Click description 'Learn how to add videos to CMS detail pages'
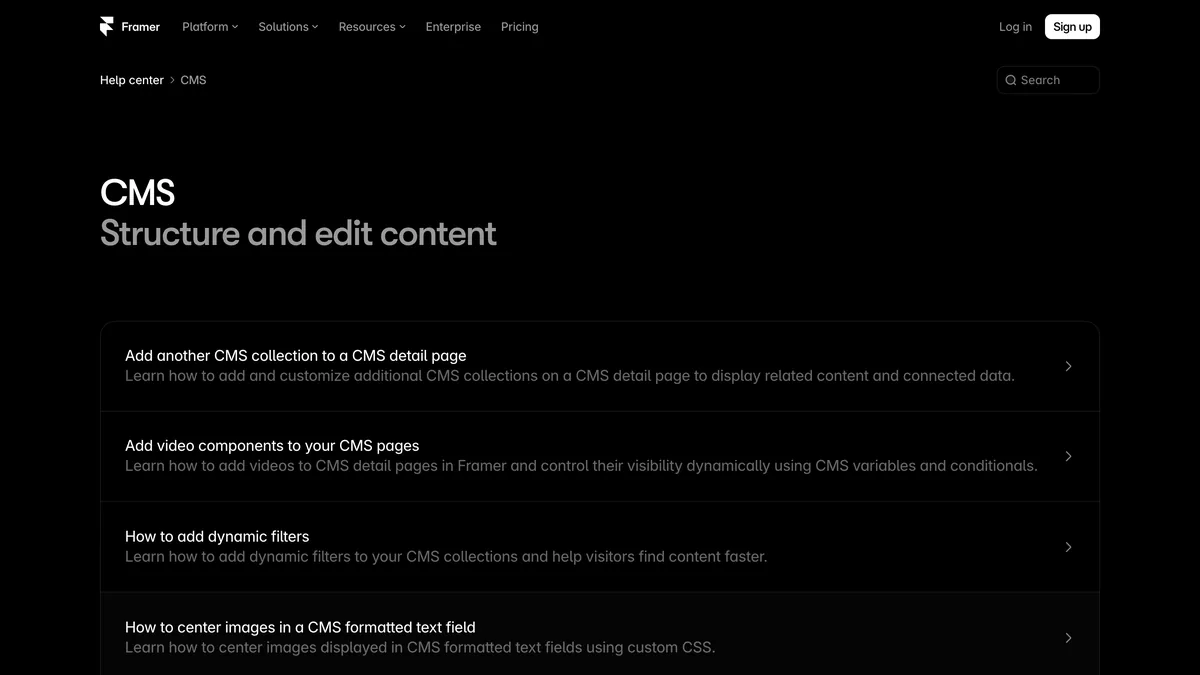 (x=581, y=466)
